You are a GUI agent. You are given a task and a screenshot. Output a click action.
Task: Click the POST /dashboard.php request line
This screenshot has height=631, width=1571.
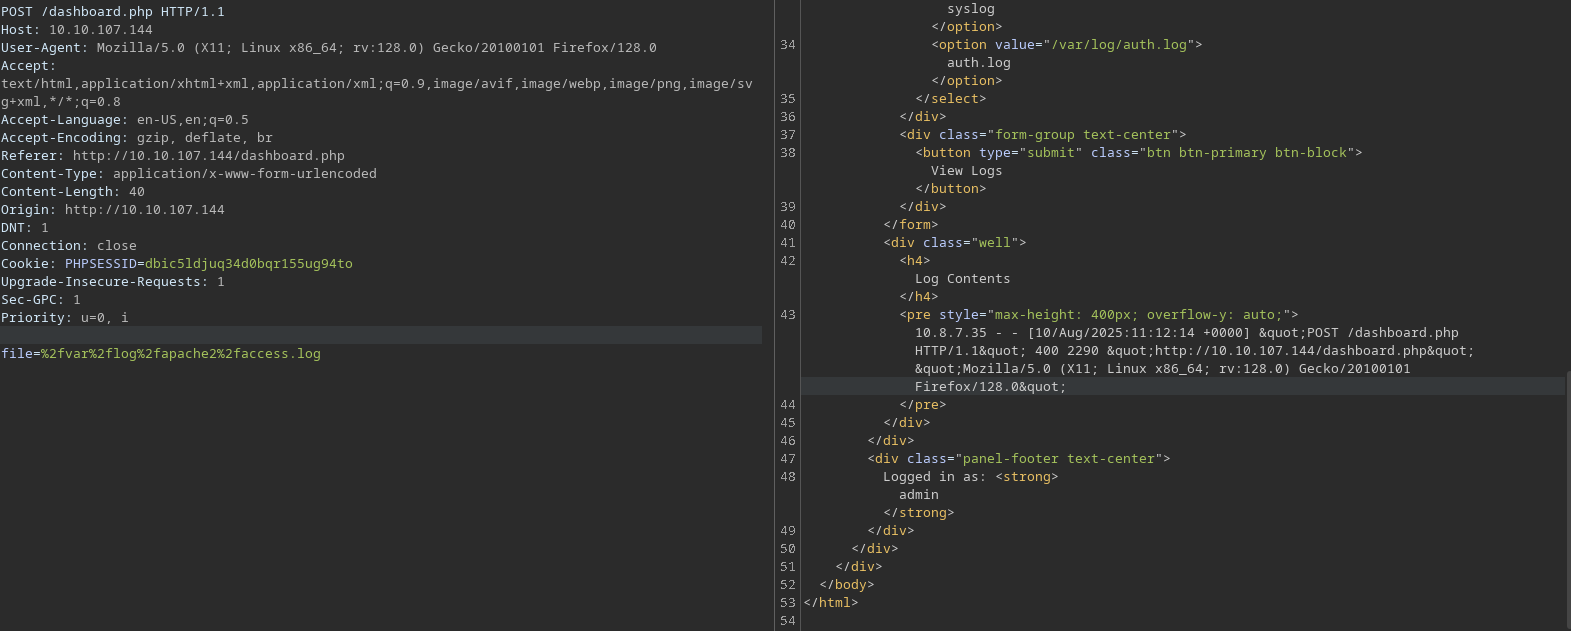112,12
